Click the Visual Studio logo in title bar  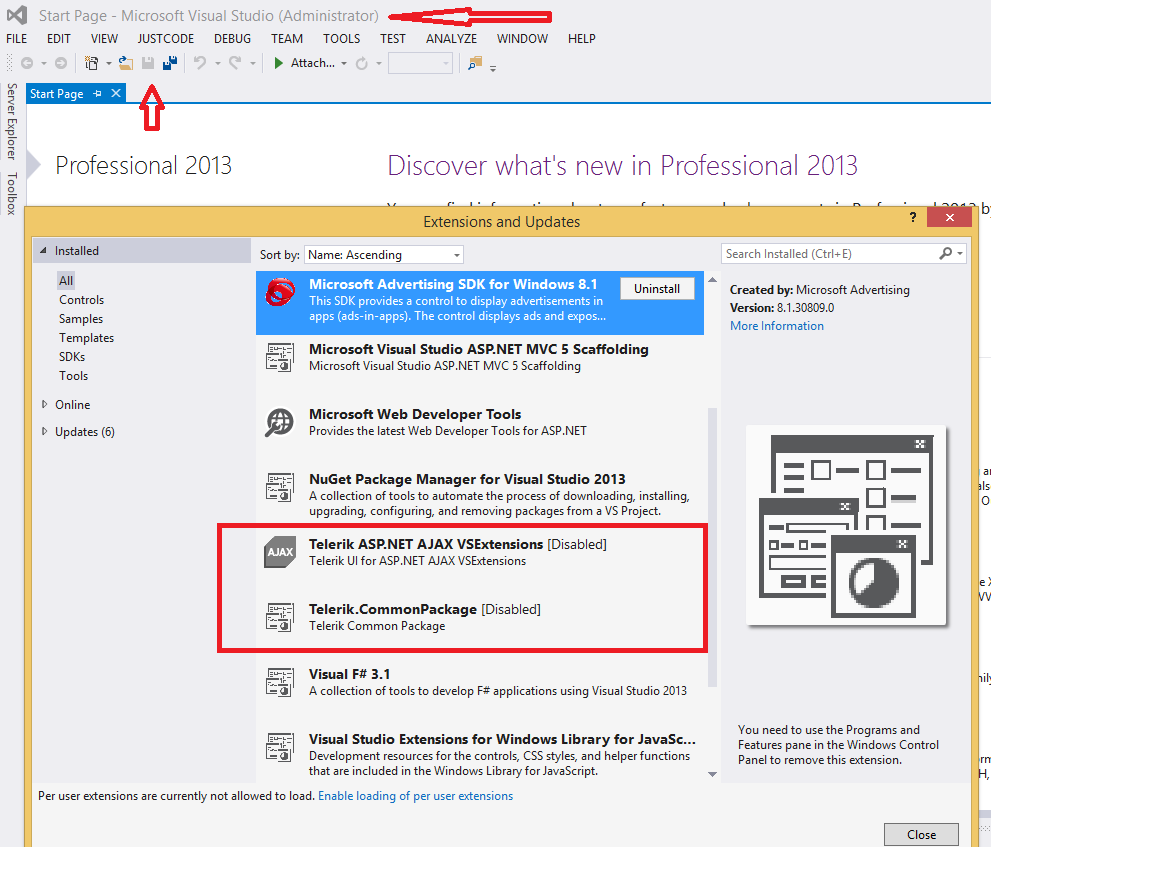pyautogui.click(x=17, y=15)
